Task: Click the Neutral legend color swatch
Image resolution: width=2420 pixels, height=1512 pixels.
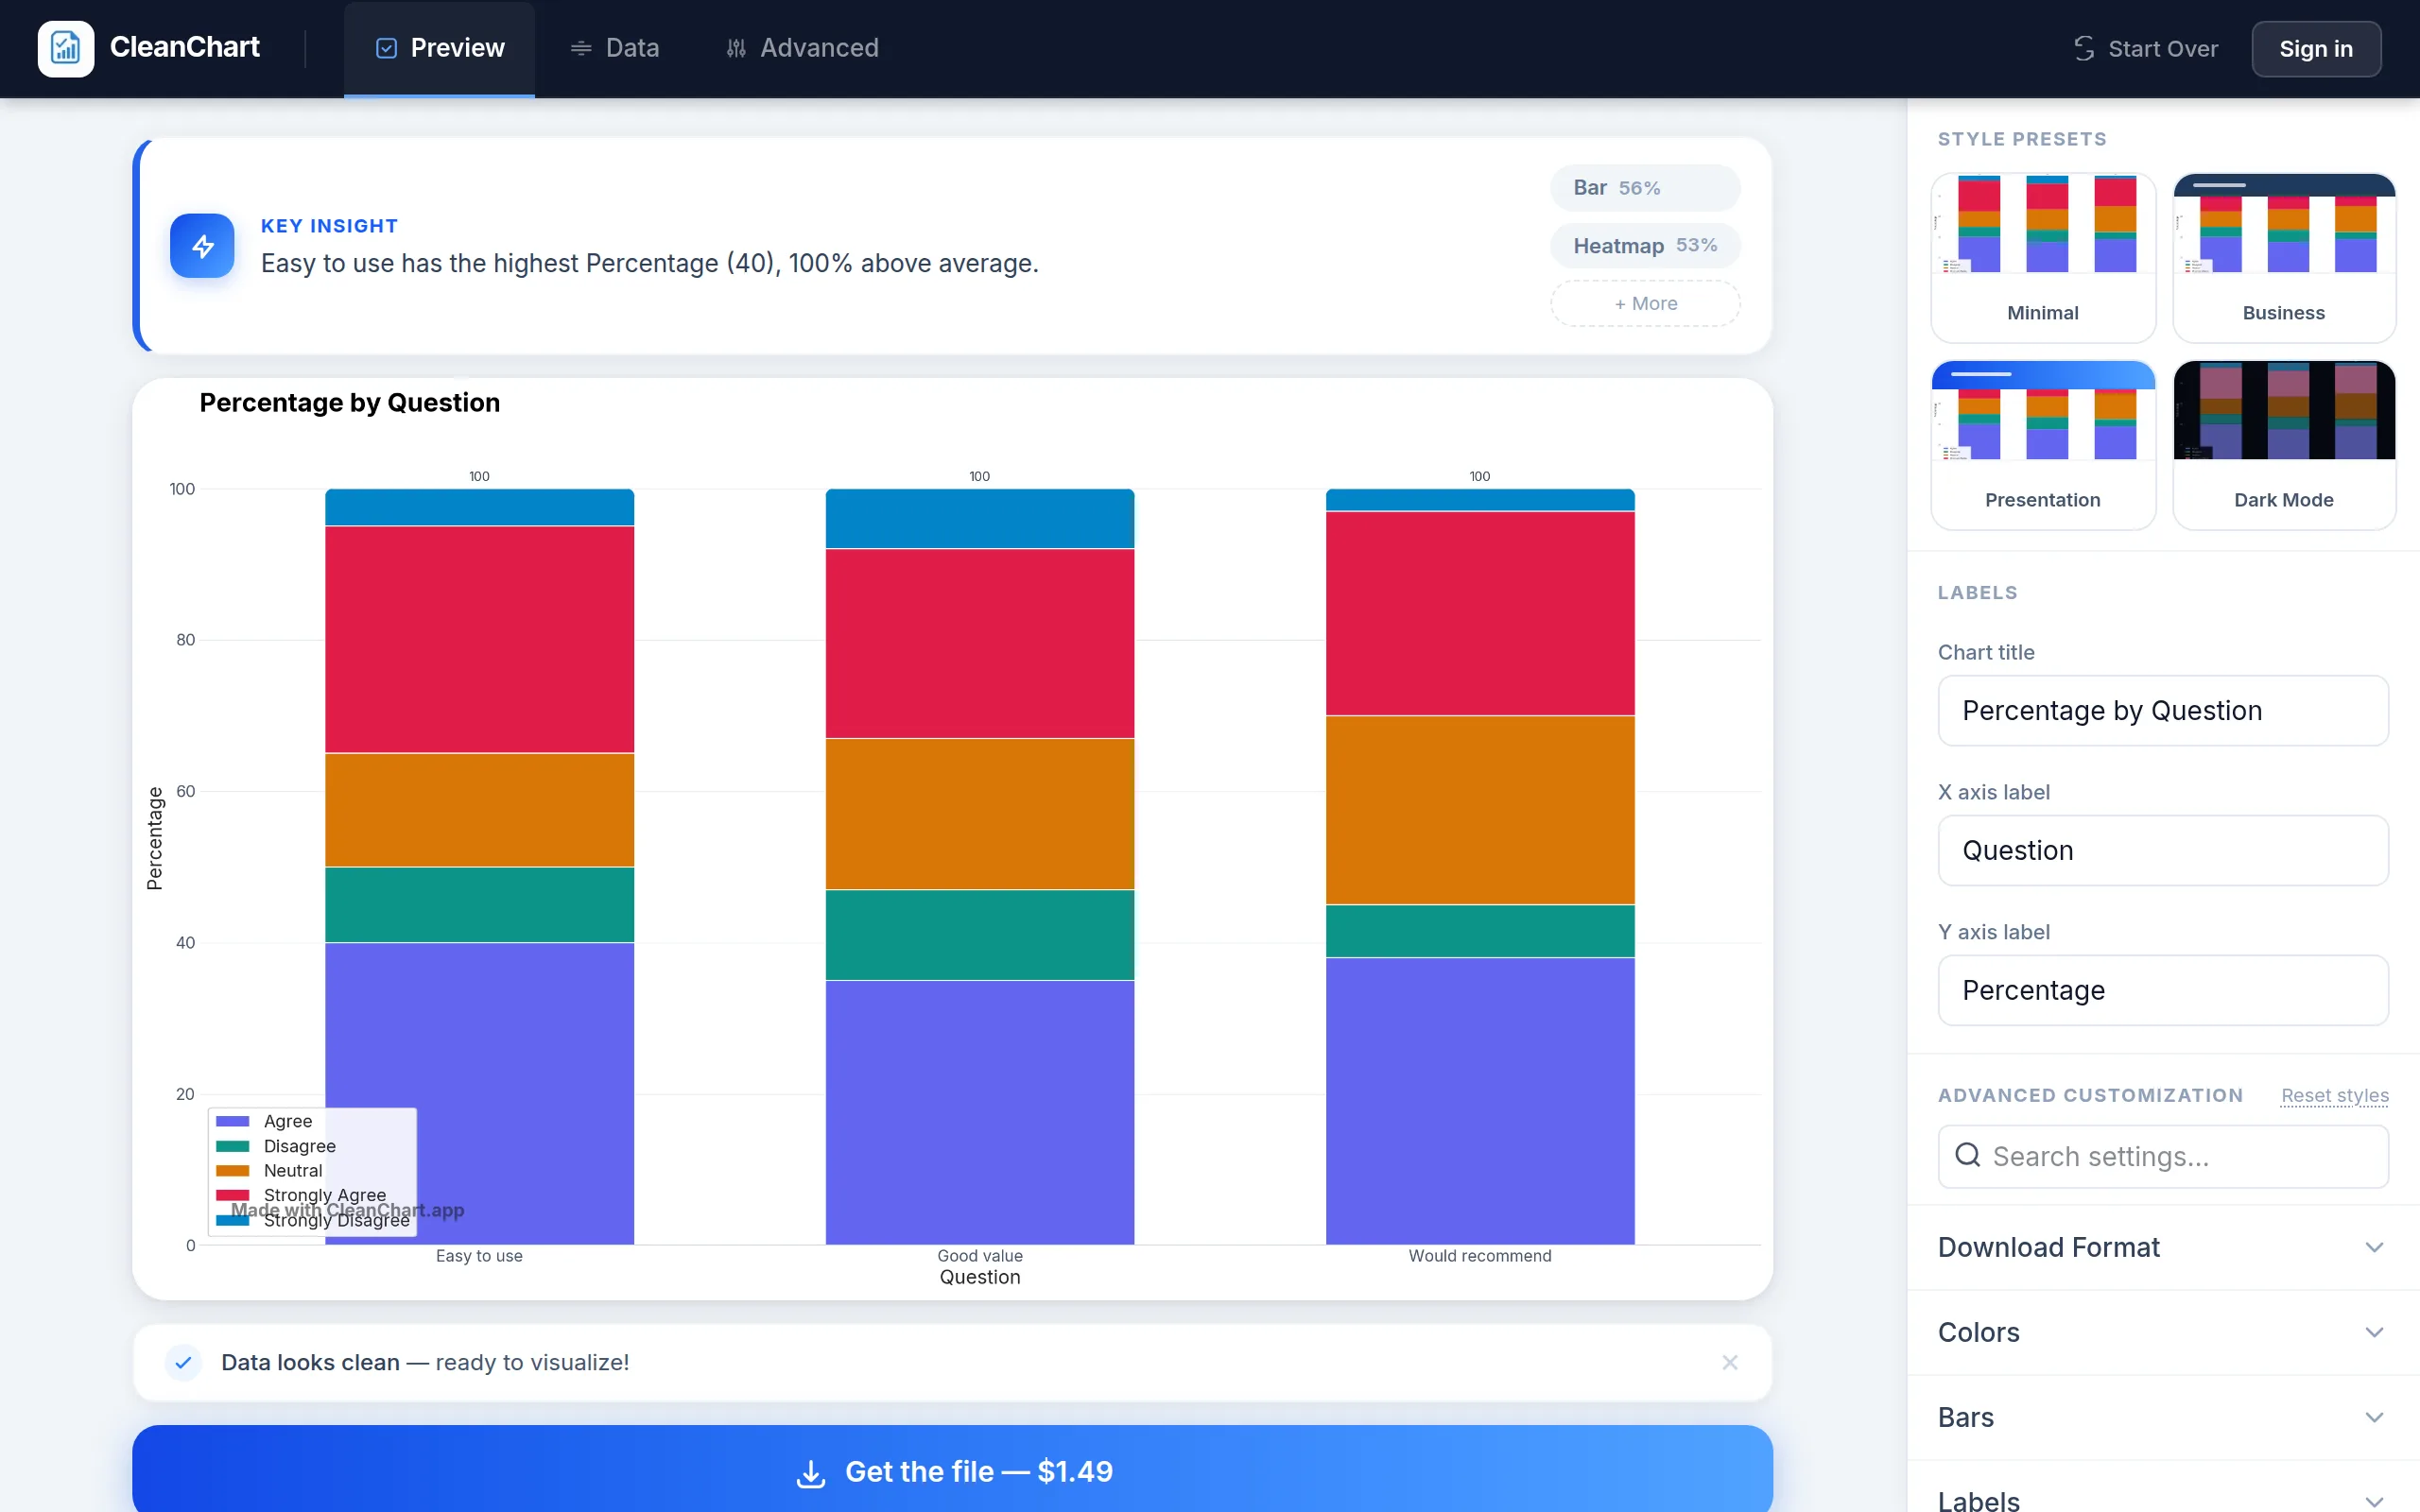Action: tap(232, 1170)
